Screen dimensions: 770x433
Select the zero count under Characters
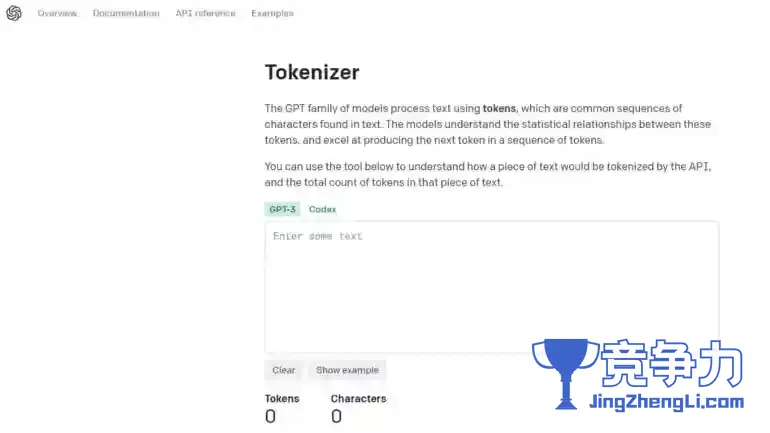click(x=336, y=416)
